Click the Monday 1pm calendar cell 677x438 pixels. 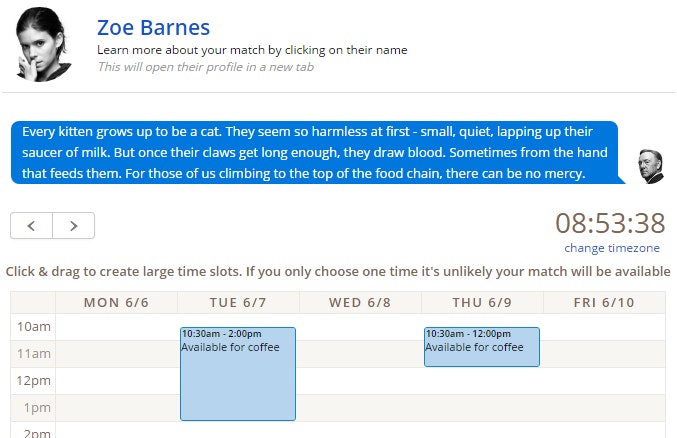[116, 408]
